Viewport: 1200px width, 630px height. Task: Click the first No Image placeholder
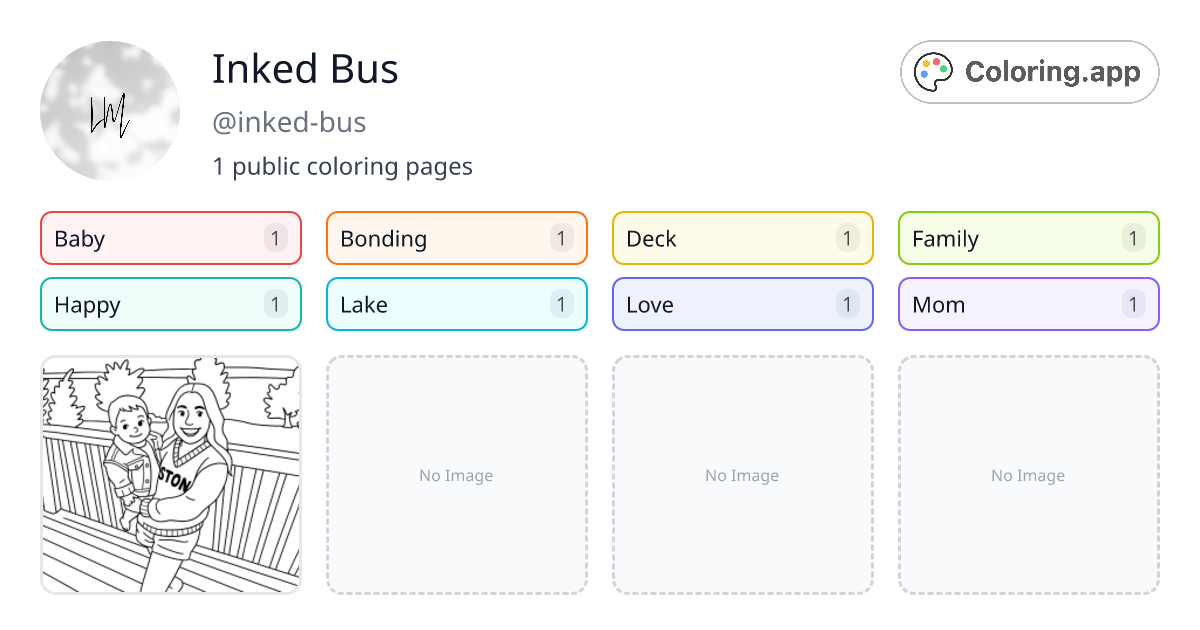pyautogui.click(x=456, y=475)
